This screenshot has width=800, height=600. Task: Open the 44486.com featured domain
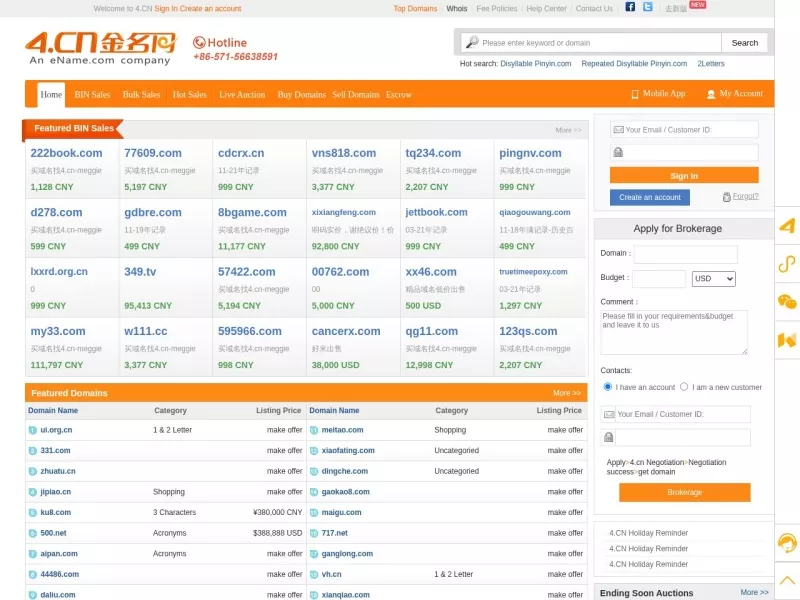pyautogui.click(x=60, y=574)
